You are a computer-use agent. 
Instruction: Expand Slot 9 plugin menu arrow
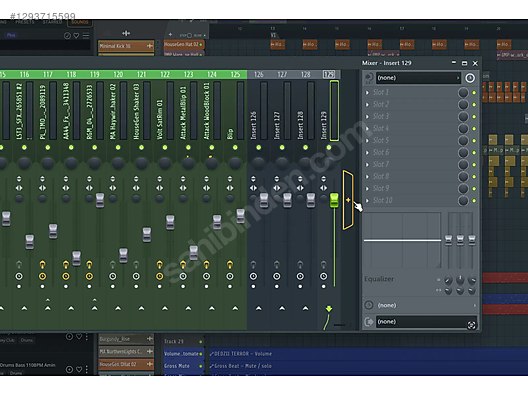[367, 189]
